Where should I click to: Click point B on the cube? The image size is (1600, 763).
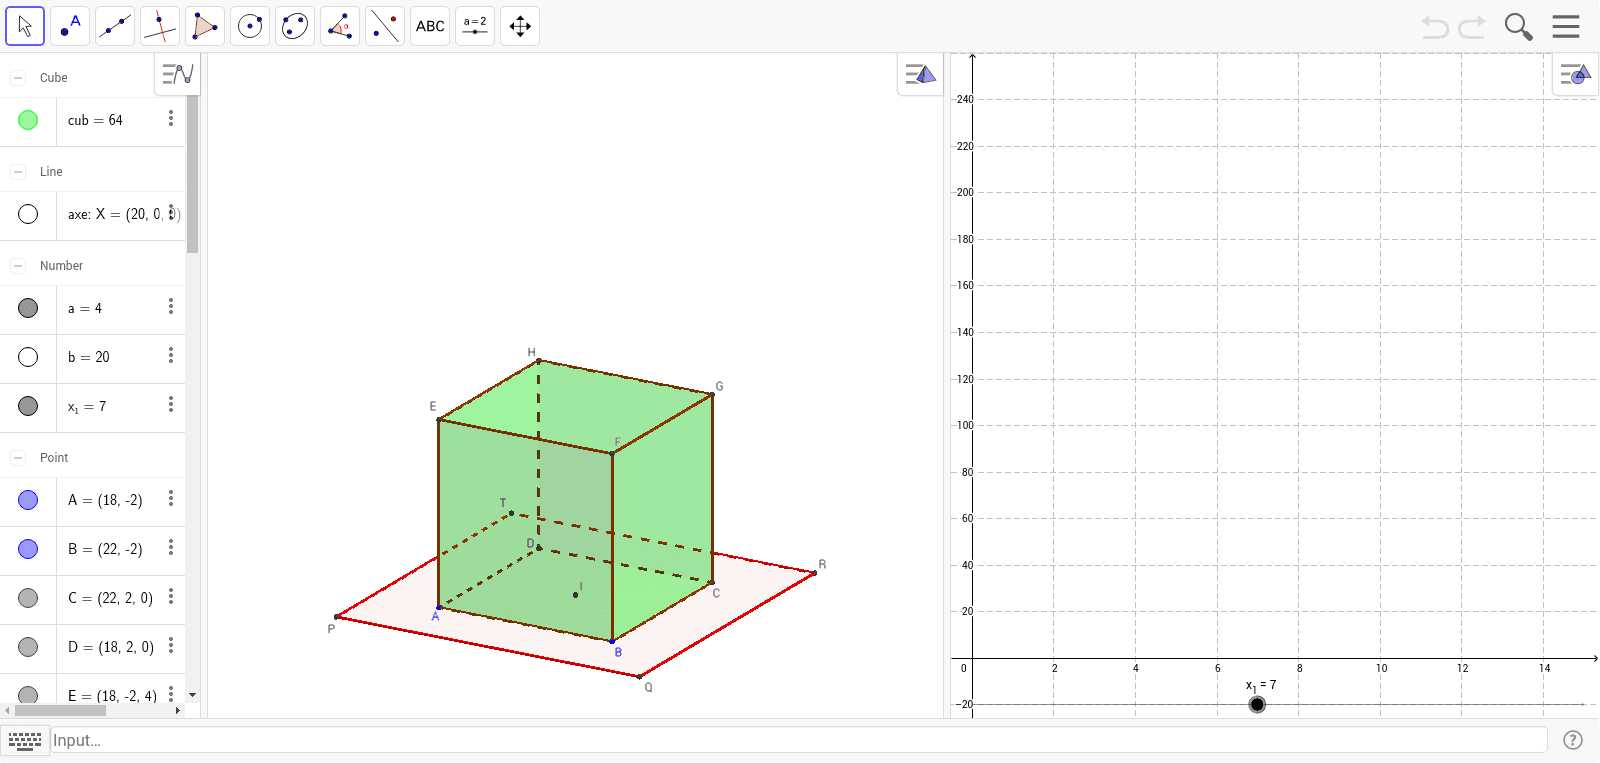pos(612,641)
